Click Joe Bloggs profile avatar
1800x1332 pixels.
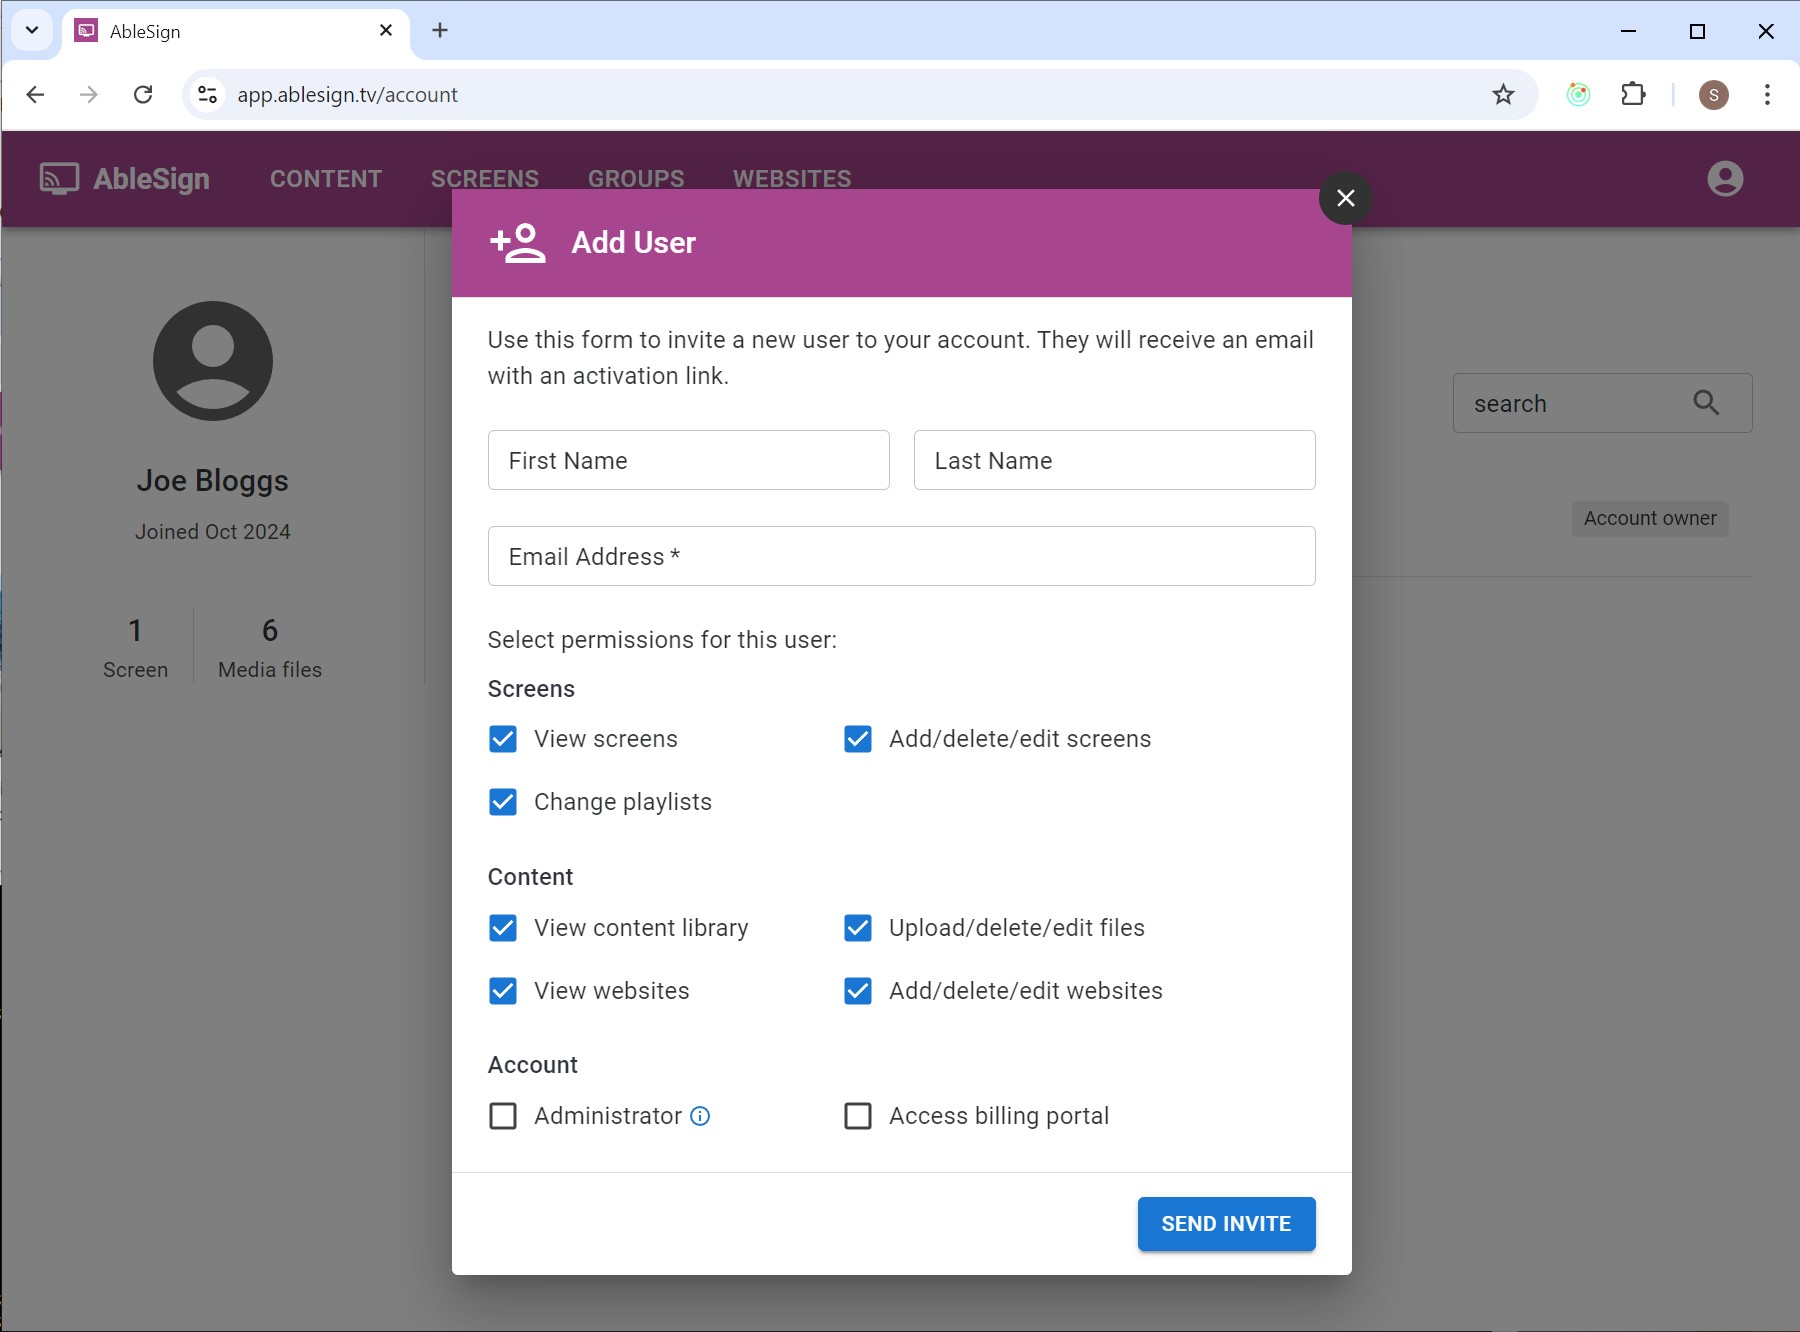coord(212,361)
